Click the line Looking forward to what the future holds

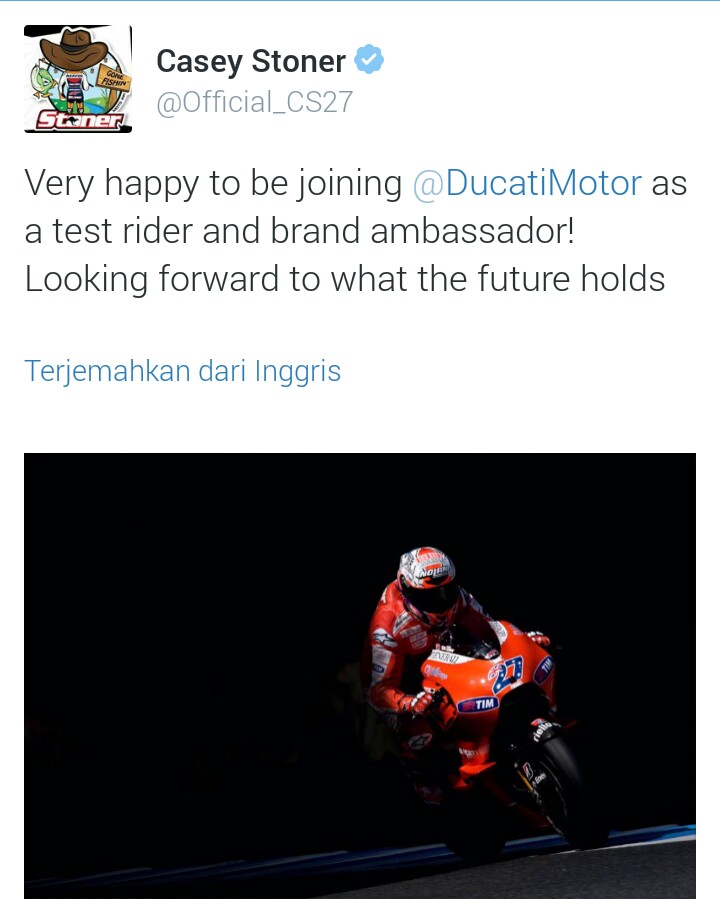pos(345,279)
